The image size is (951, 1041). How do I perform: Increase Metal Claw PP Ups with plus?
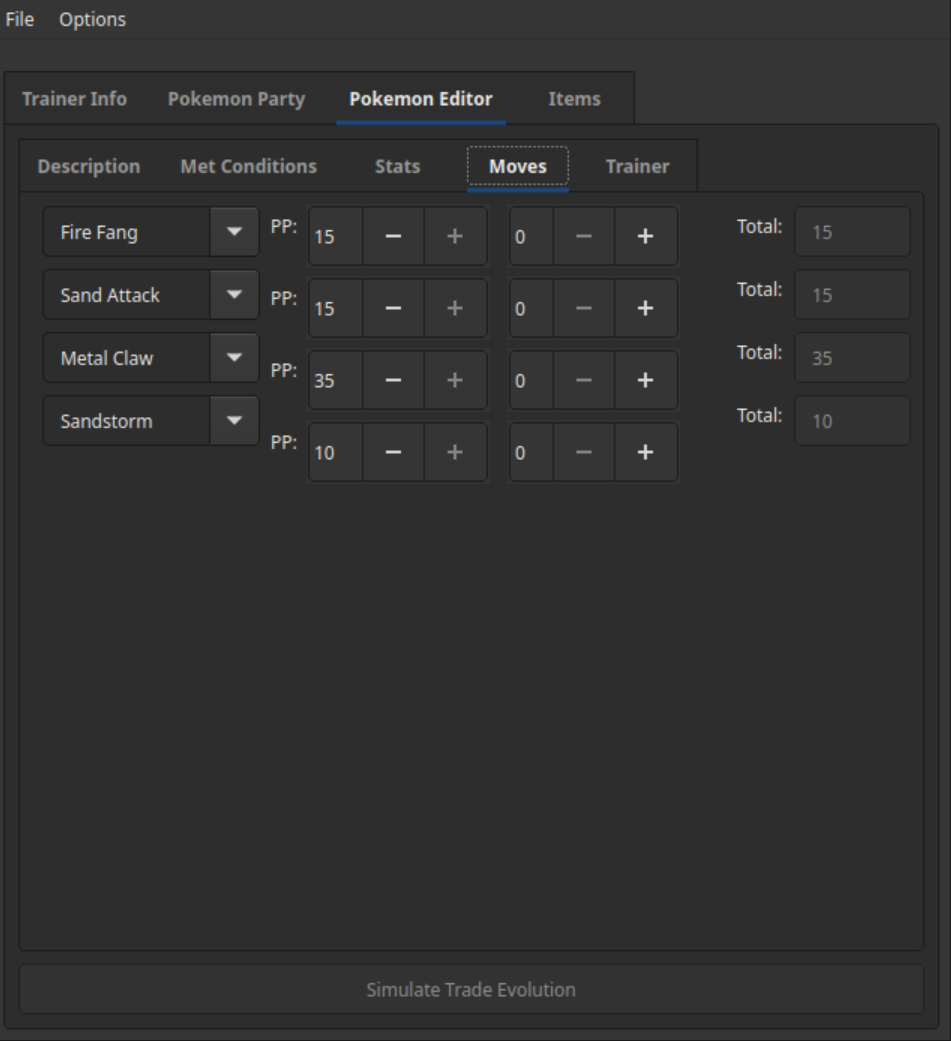pyautogui.click(x=645, y=381)
